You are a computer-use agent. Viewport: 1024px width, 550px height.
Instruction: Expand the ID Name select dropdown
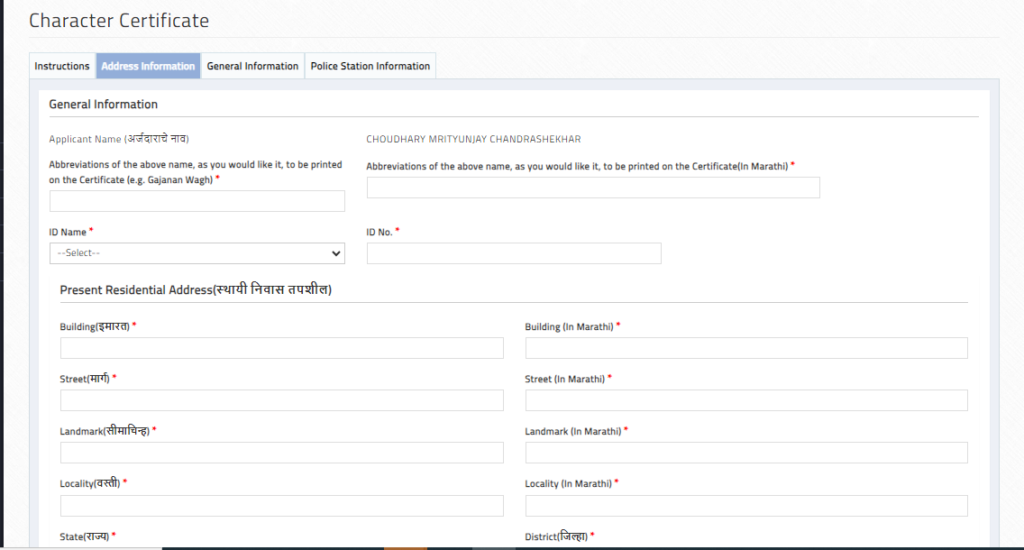(197, 253)
